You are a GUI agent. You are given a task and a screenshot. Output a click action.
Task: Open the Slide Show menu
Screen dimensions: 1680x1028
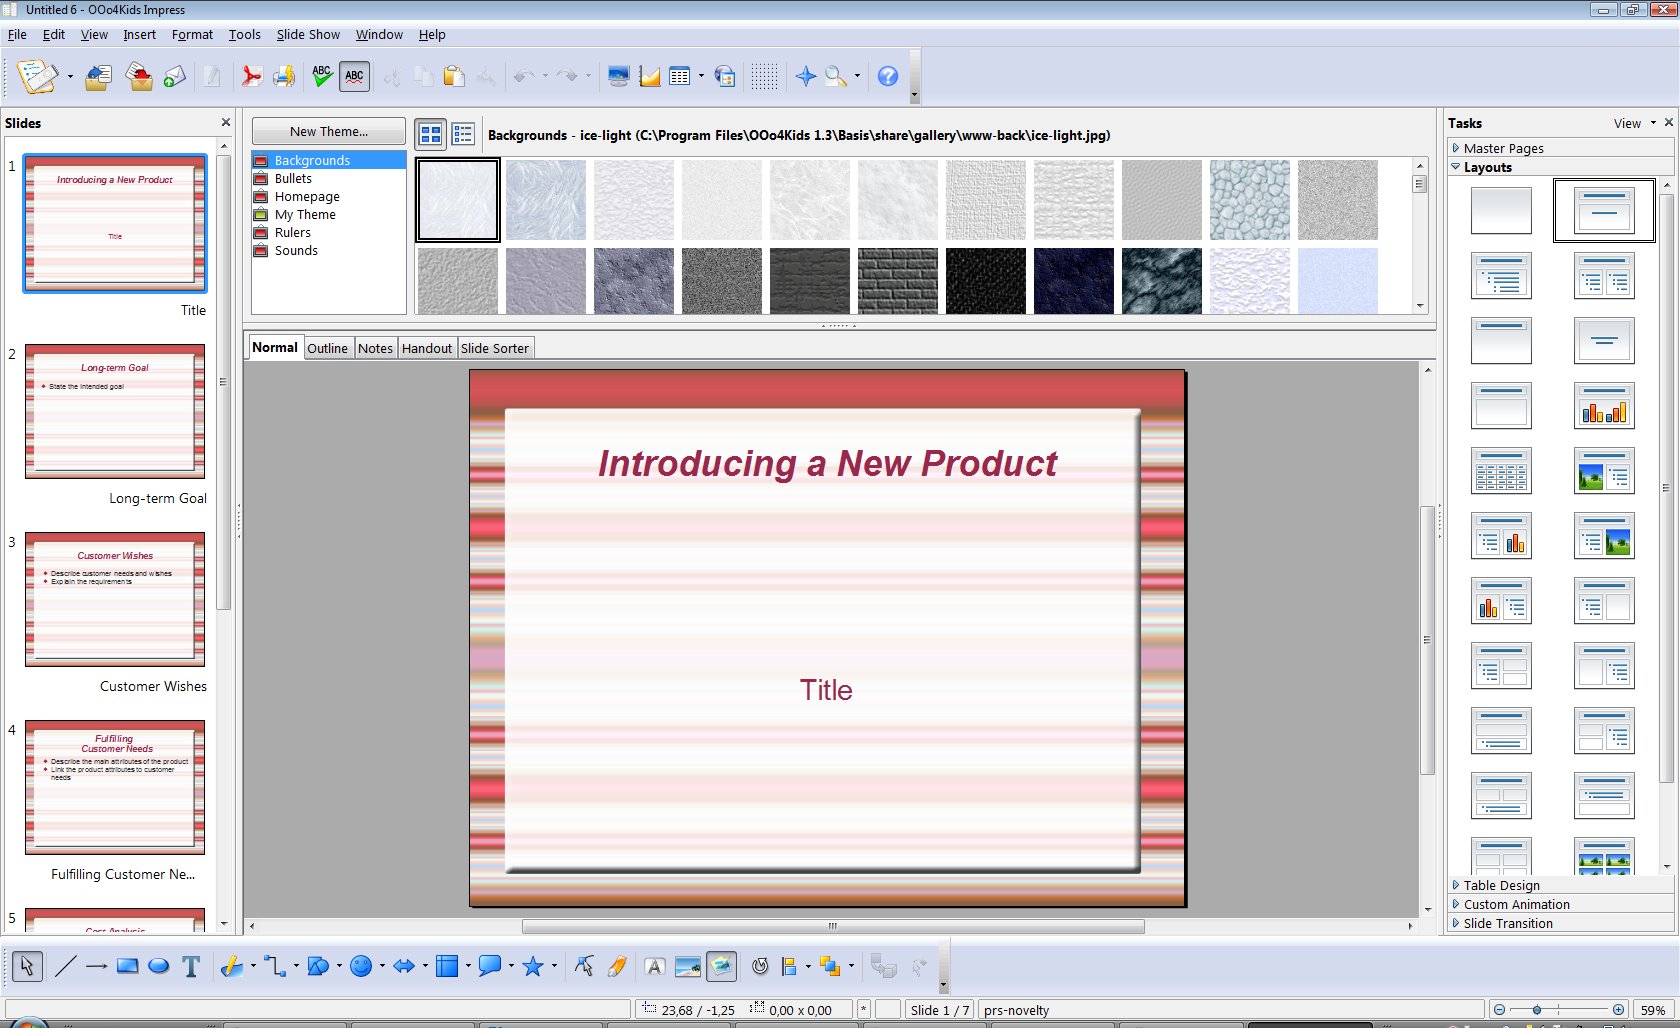(308, 34)
